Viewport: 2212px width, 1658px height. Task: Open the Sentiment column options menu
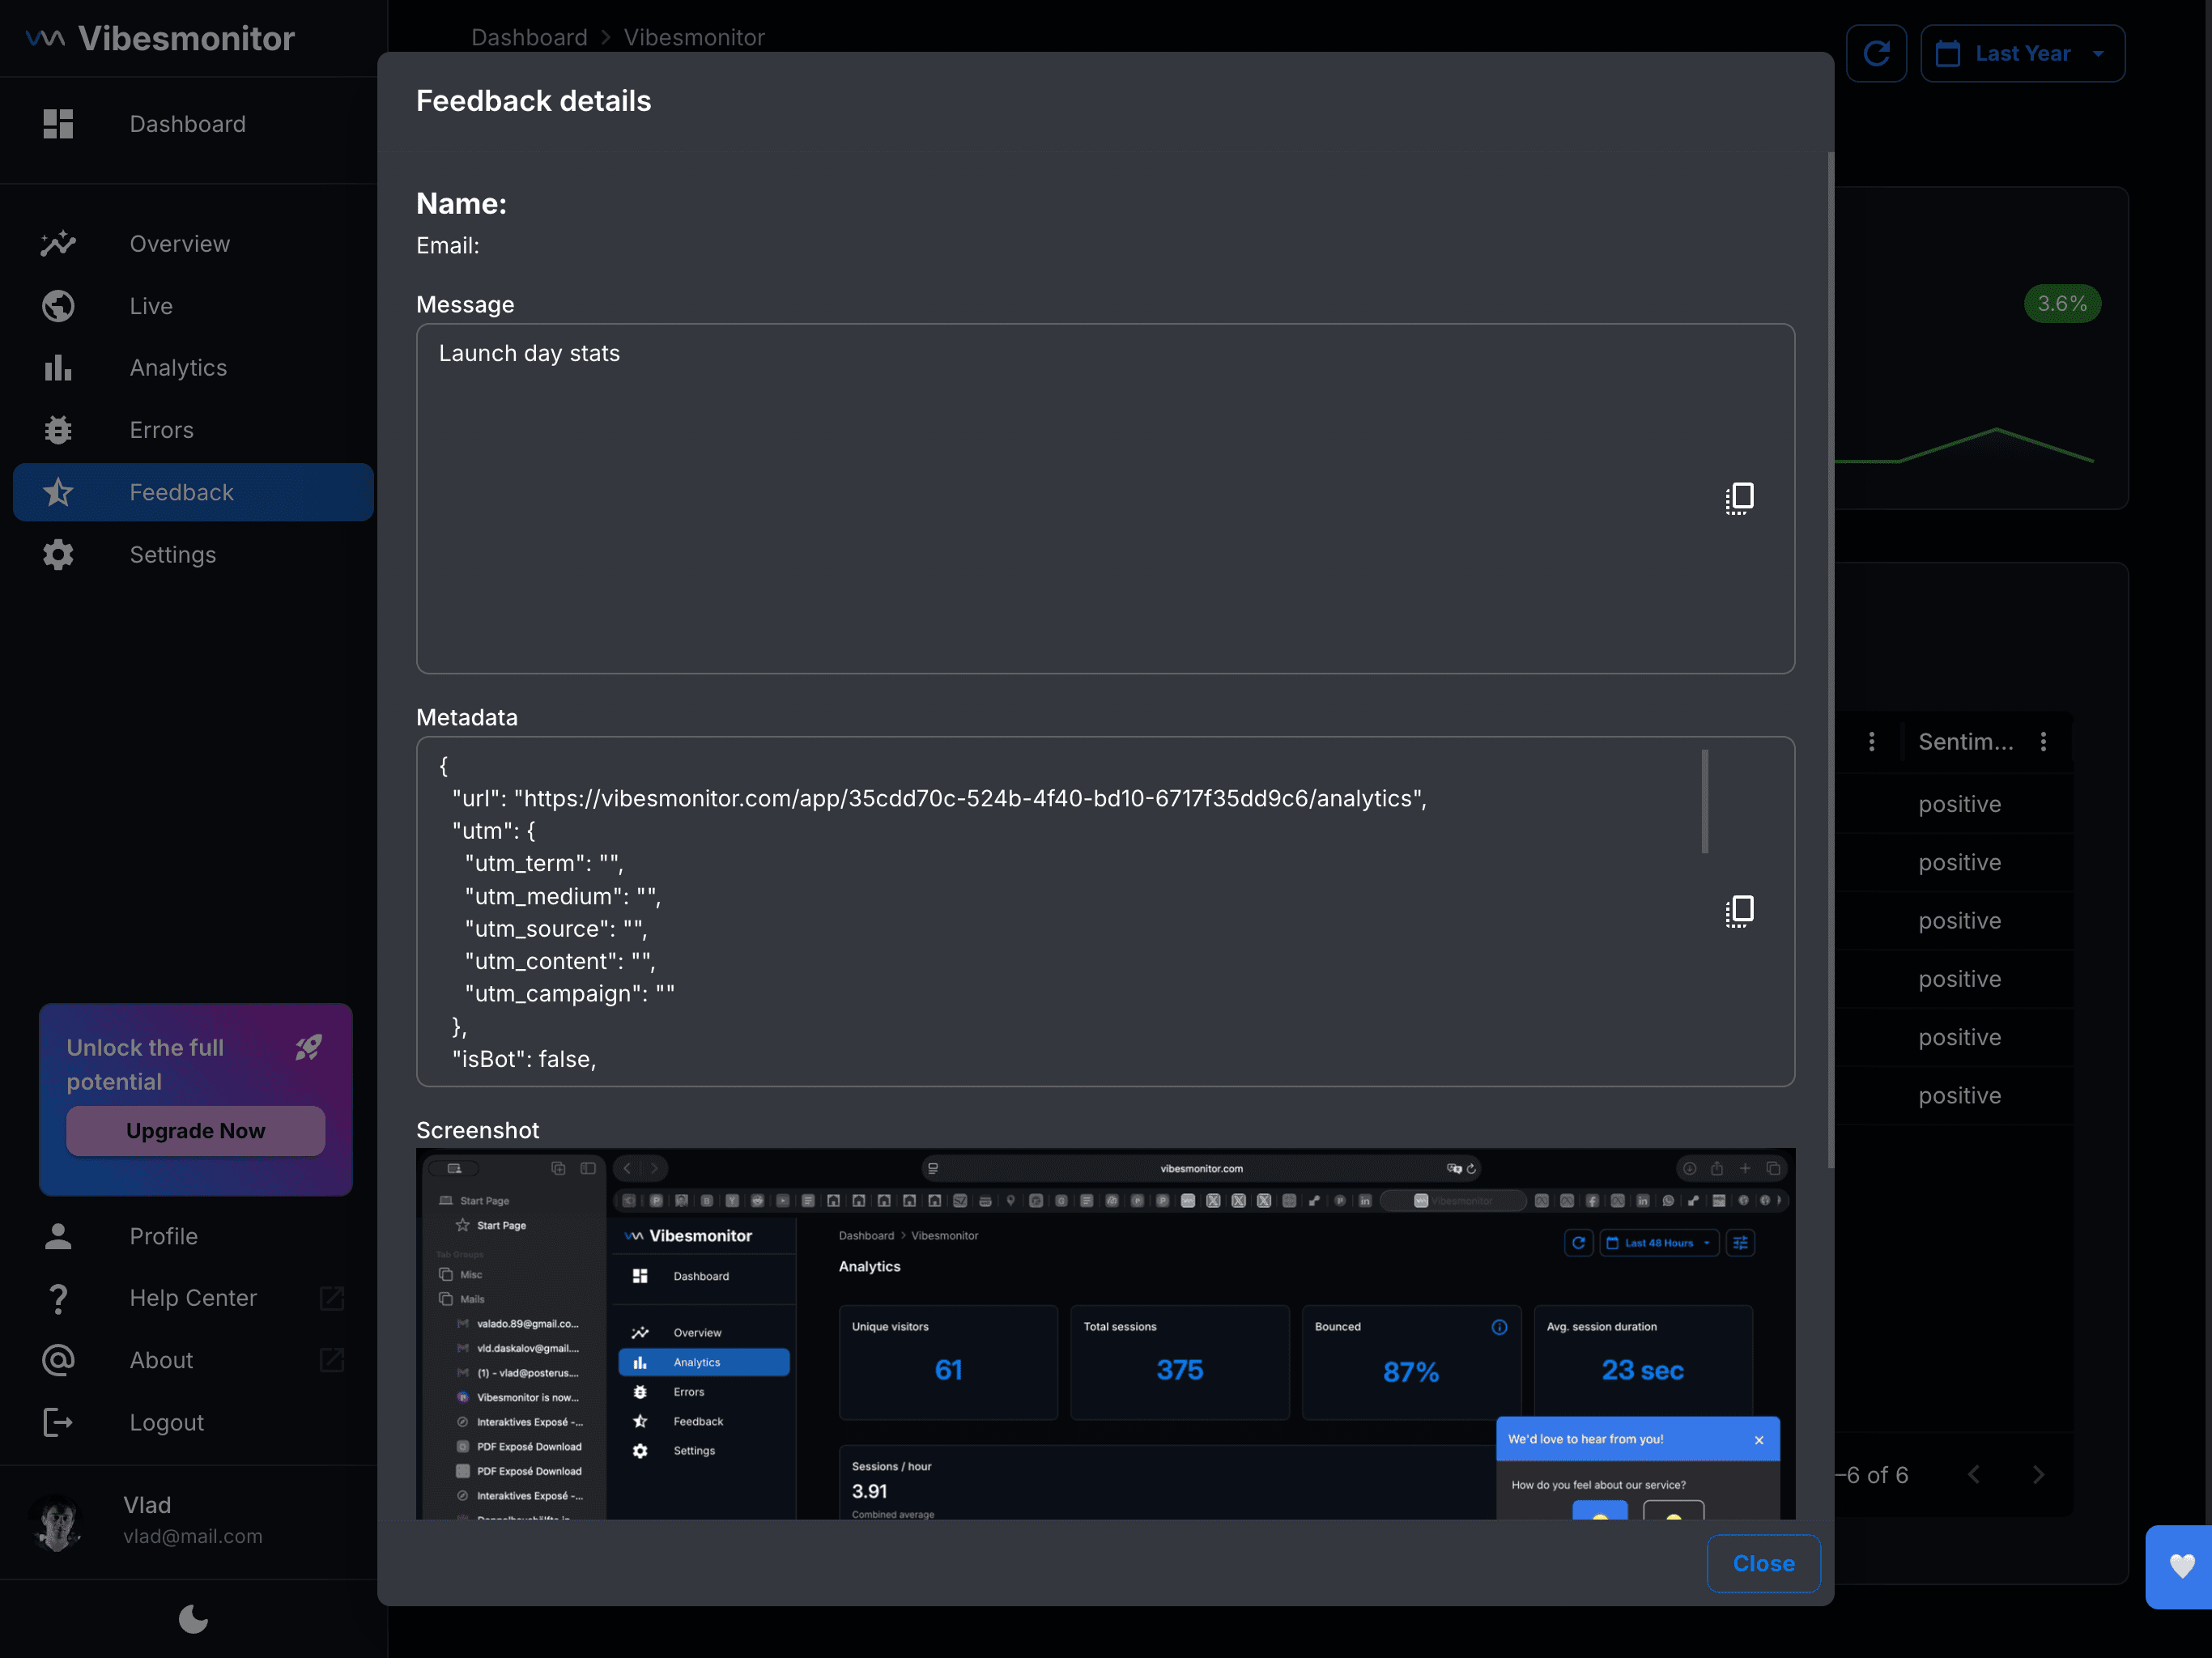click(2044, 741)
